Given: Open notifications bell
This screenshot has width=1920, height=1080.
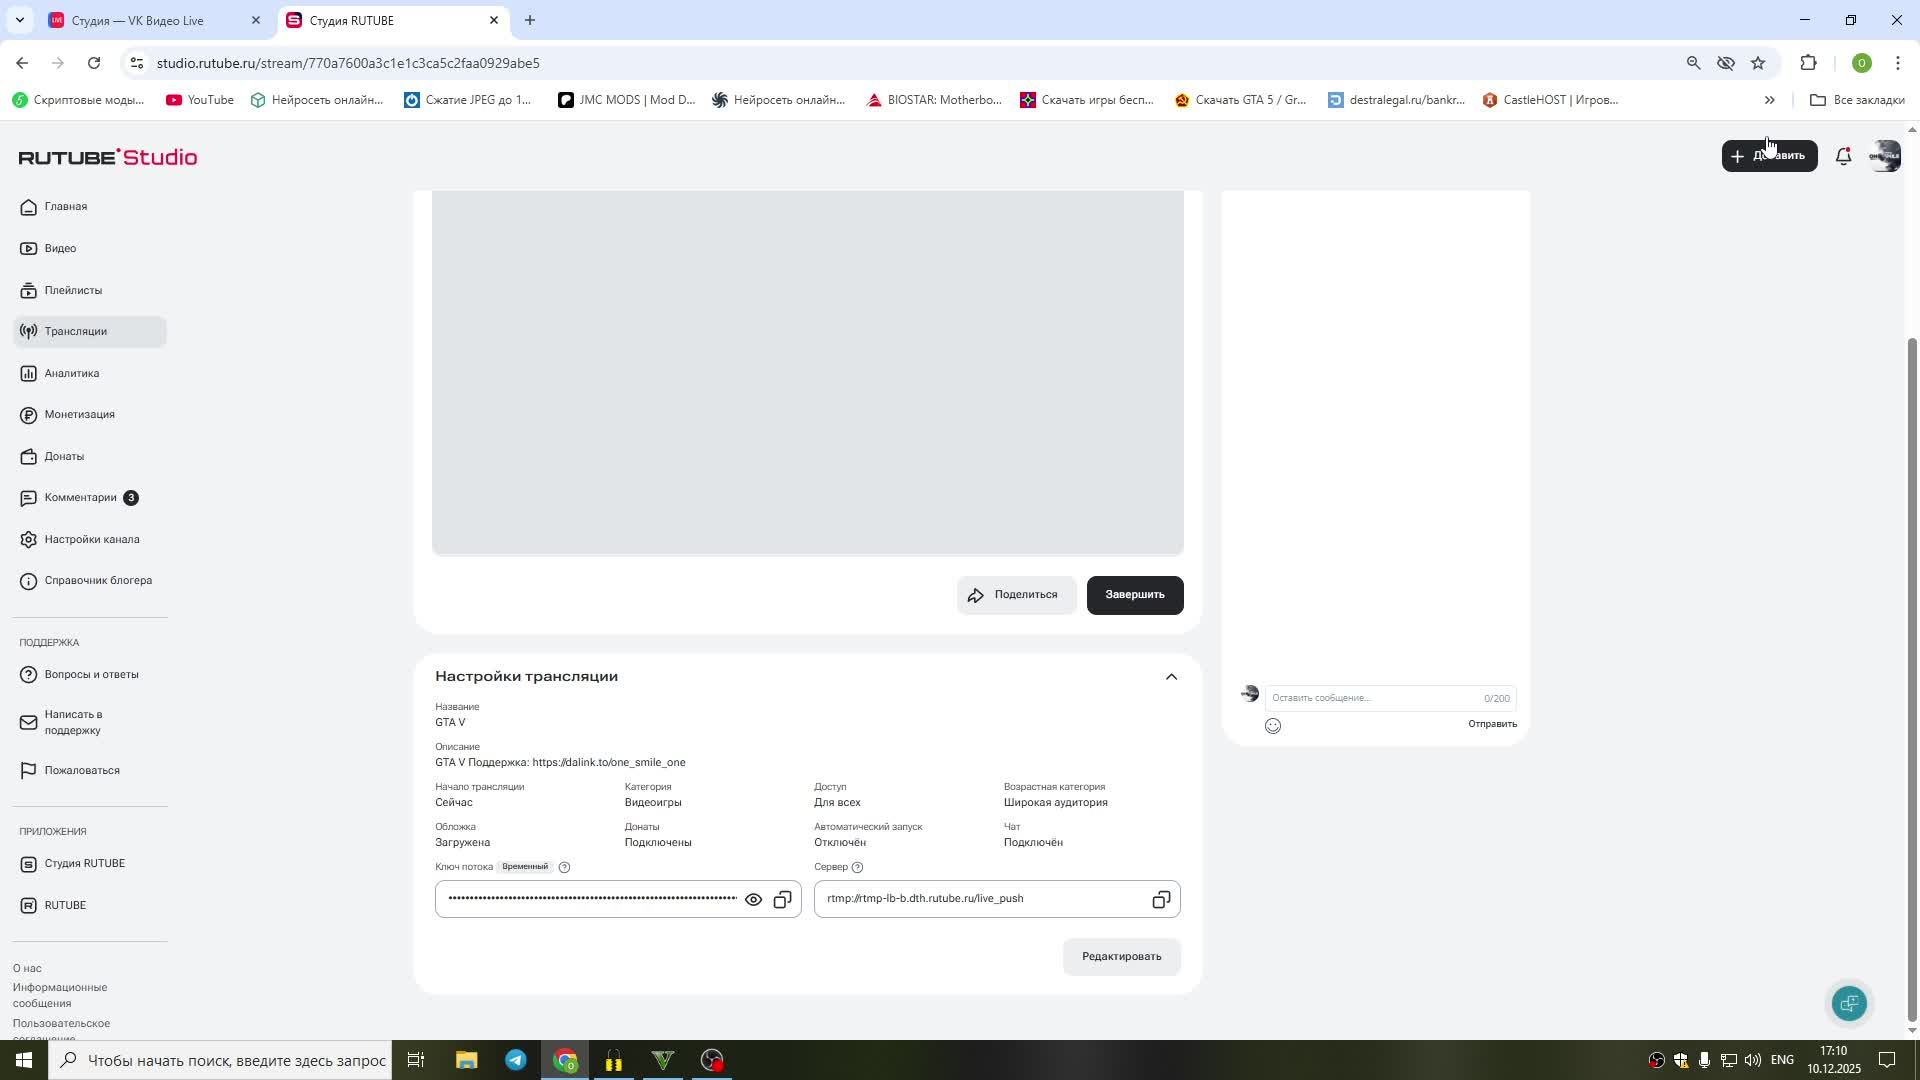Looking at the screenshot, I should click(x=1843, y=156).
